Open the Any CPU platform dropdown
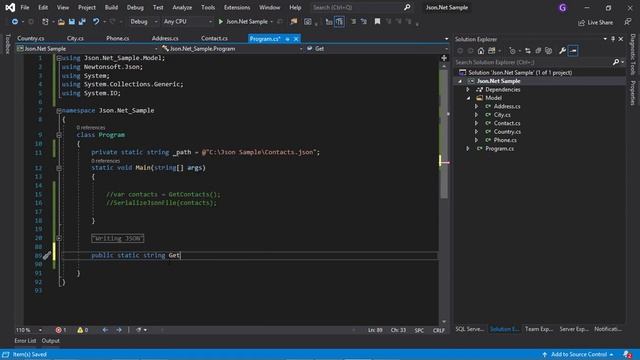The width and height of the screenshot is (640, 360). [187, 22]
